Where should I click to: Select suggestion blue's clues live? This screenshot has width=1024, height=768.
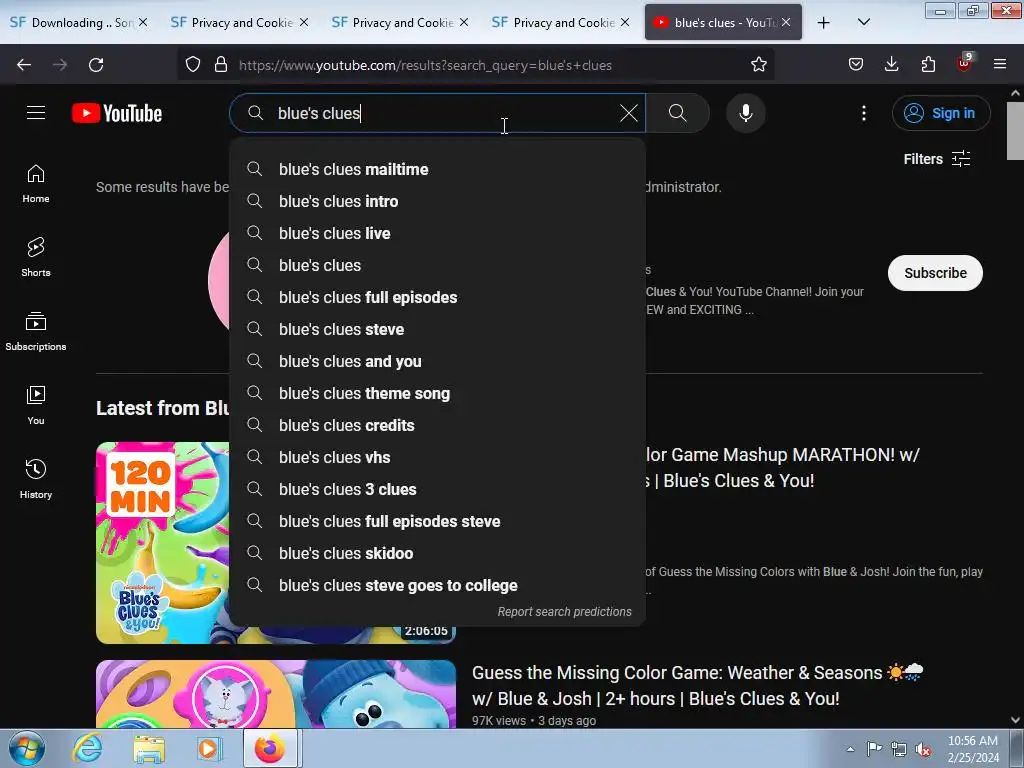pyautogui.click(x=437, y=233)
